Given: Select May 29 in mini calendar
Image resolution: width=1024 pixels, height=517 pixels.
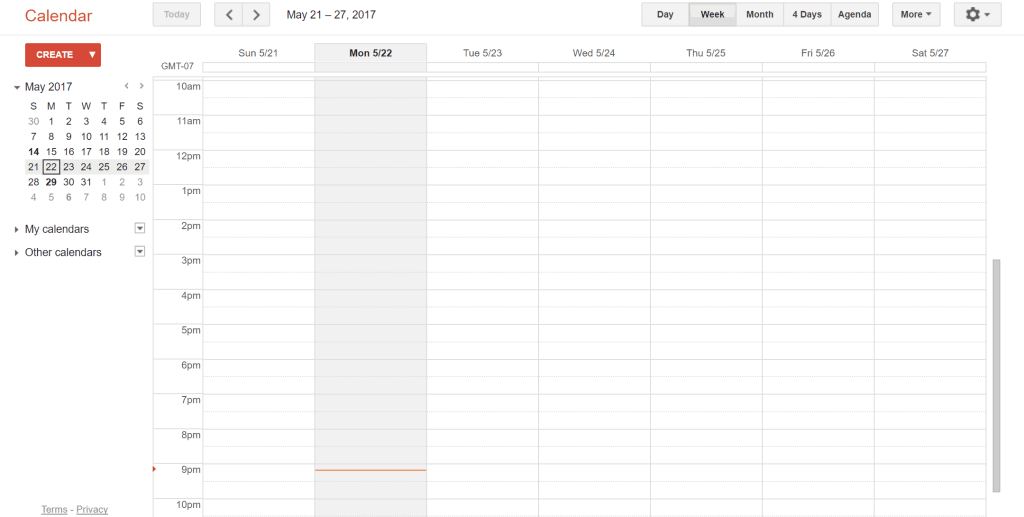Looking at the screenshot, I should point(51,182).
